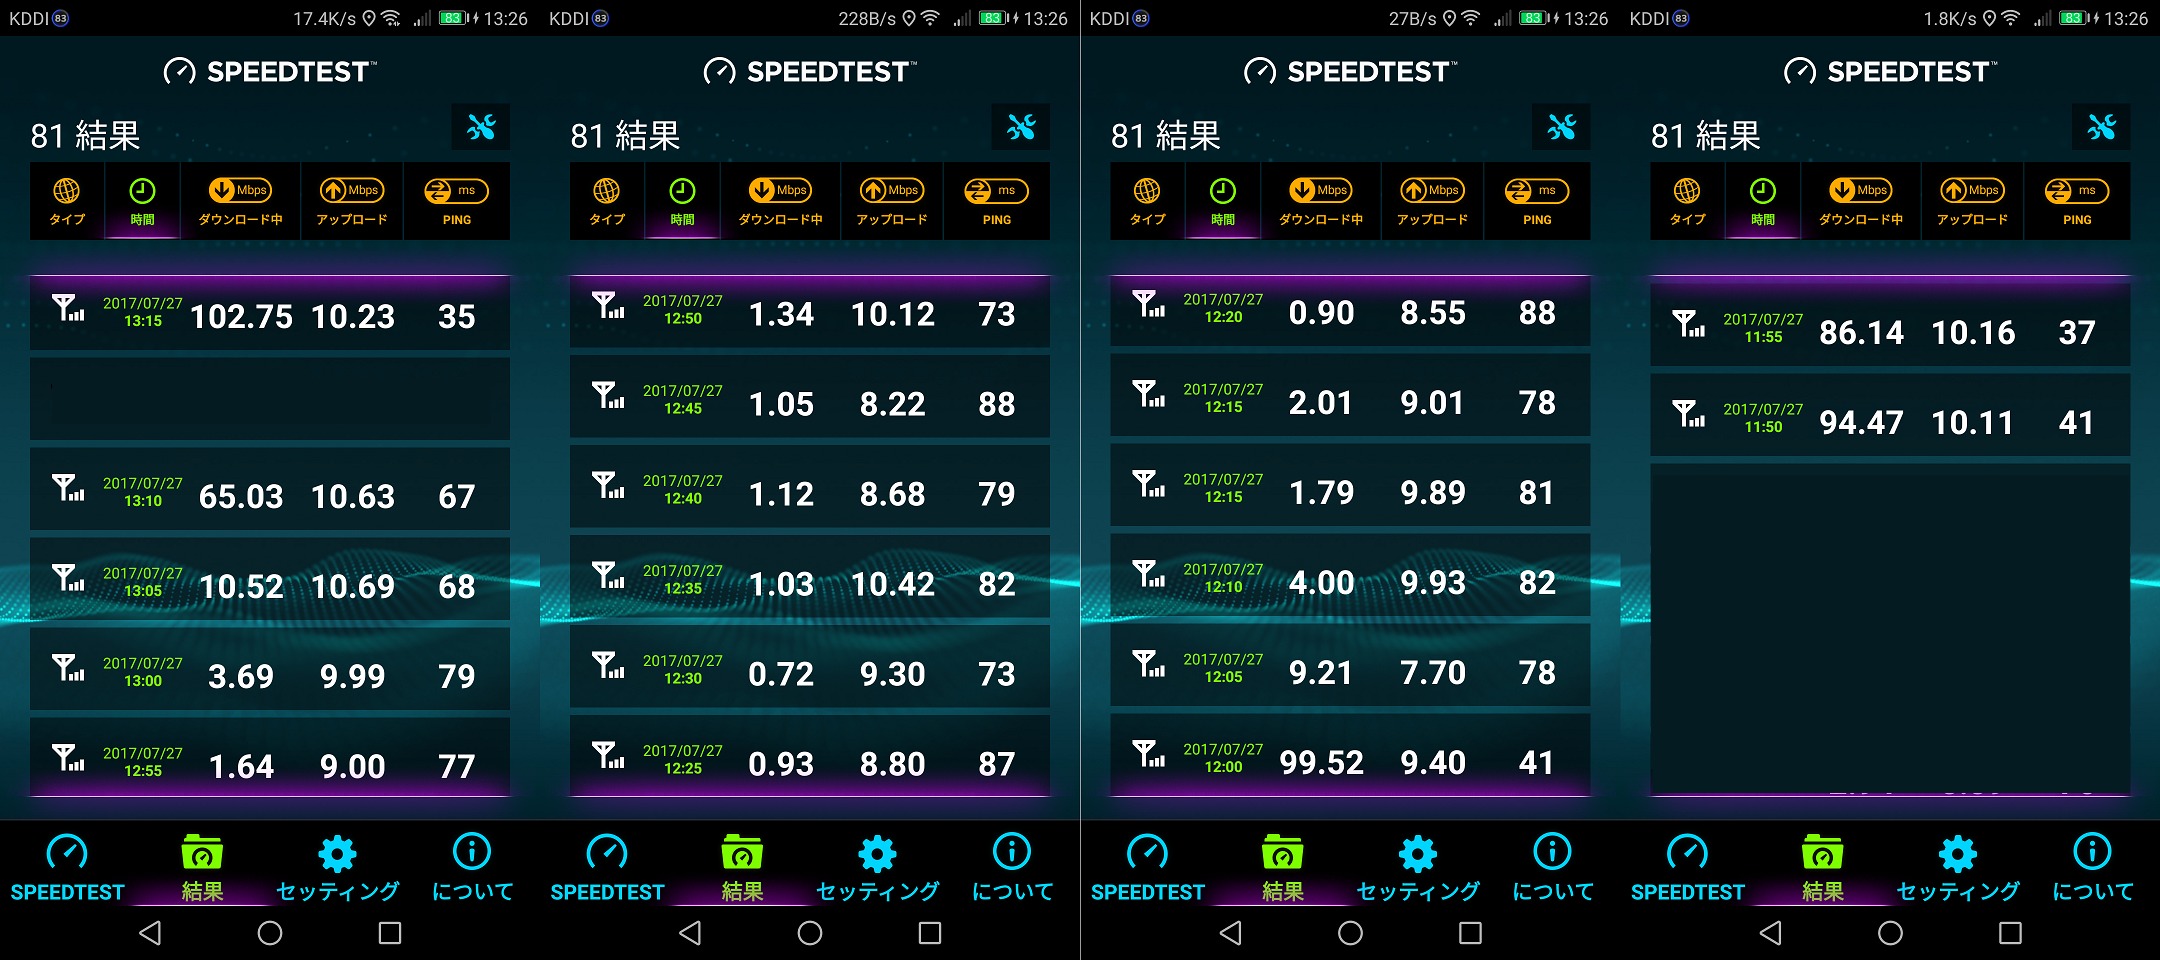
Task: Tap the info about icon in rightmost screen
Action: point(2092,868)
